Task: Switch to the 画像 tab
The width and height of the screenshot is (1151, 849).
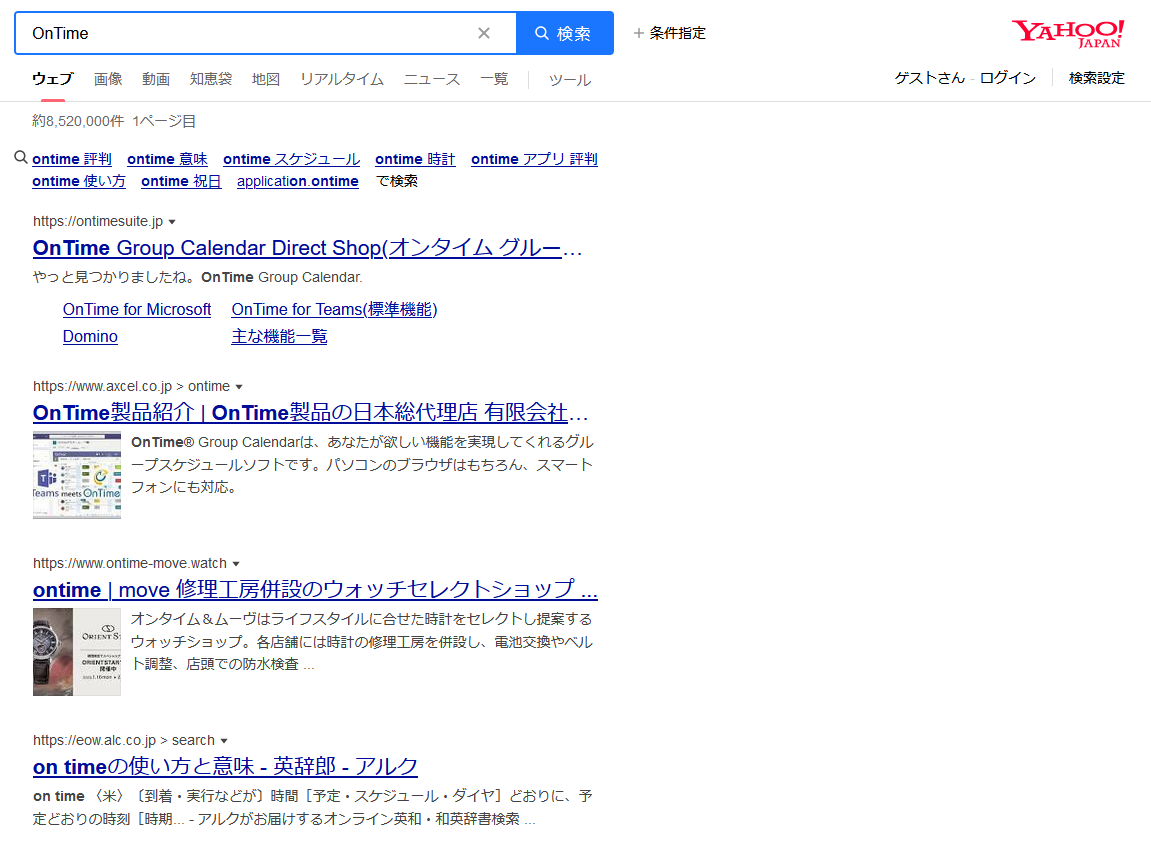Action: pos(108,79)
